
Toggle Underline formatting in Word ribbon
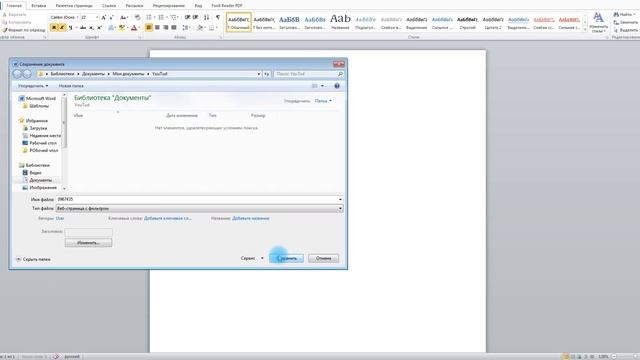(71, 27)
